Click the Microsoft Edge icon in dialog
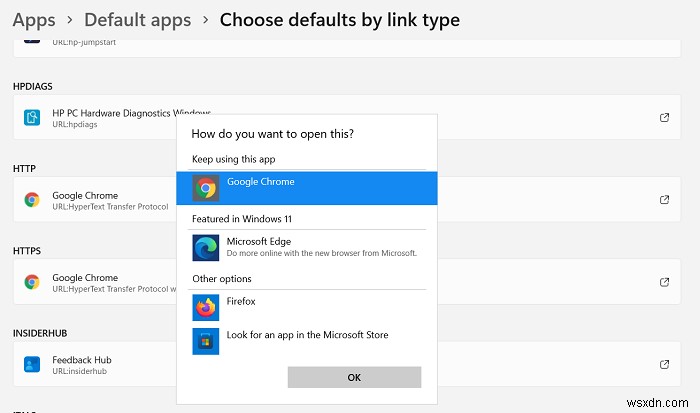Viewport: 700px width, 413px height. coord(206,248)
